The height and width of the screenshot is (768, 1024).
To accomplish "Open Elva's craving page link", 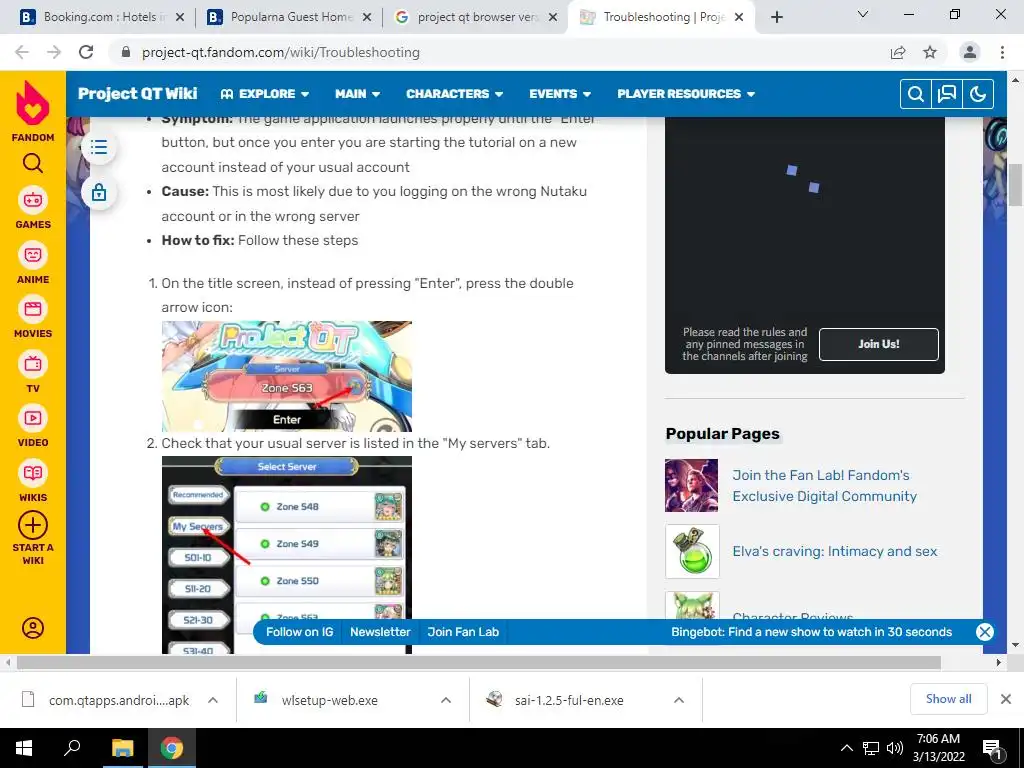I will pos(835,551).
